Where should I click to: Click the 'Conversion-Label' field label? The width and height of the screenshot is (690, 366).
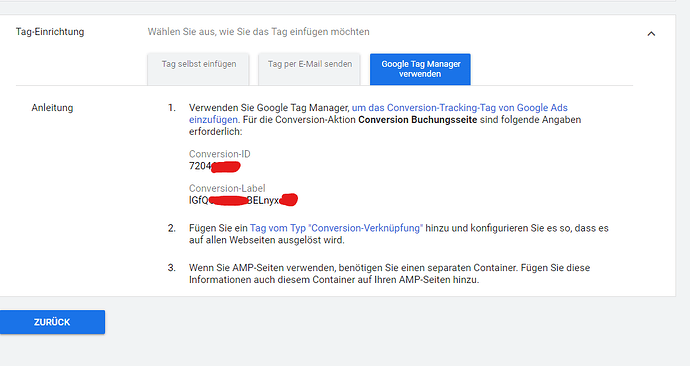pos(227,188)
